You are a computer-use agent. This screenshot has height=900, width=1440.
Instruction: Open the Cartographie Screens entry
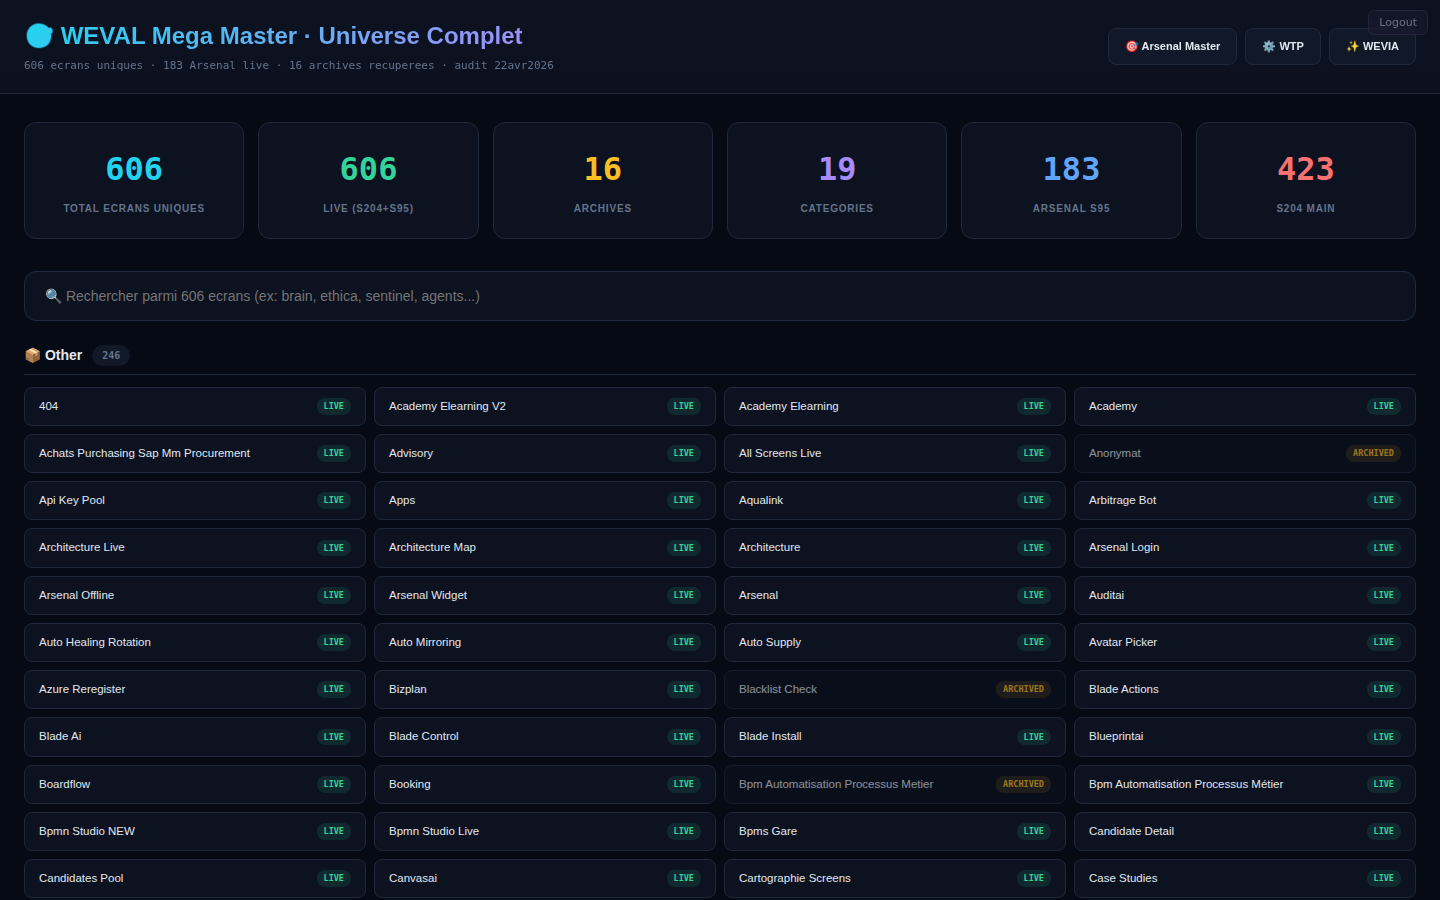pyautogui.click(x=894, y=878)
